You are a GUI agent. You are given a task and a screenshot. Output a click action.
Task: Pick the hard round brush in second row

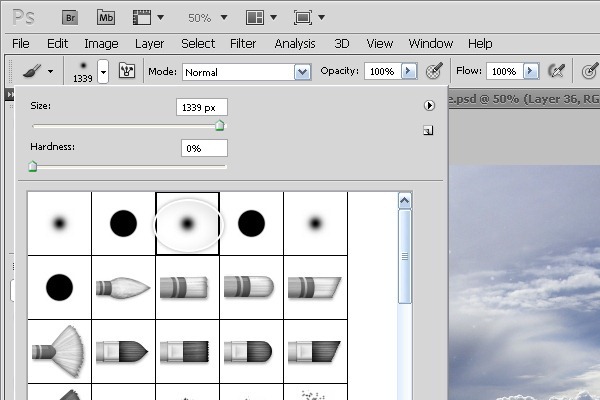(59, 288)
